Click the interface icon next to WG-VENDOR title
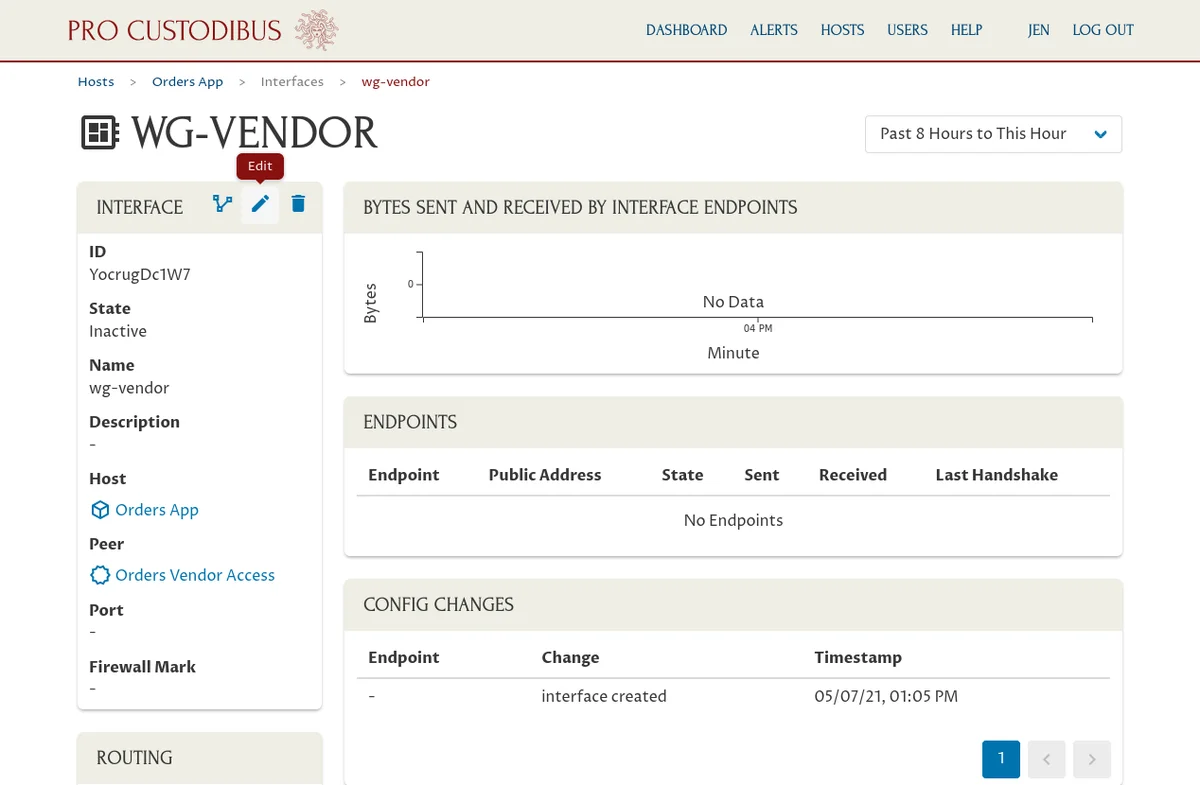 [100, 133]
